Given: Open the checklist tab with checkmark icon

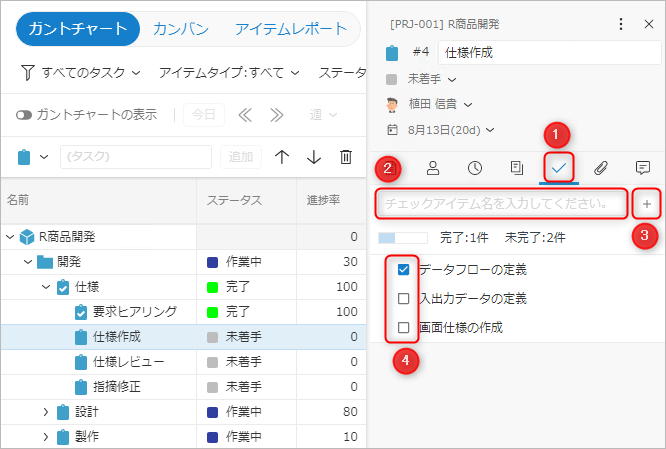Looking at the screenshot, I should tap(558, 167).
